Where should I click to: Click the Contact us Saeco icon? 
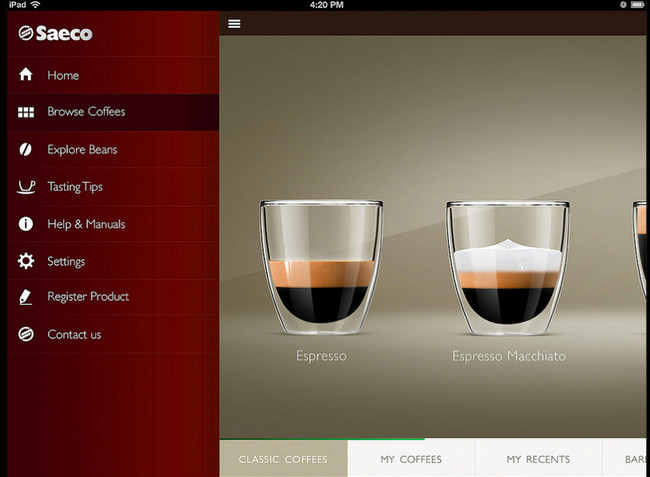[x=26, y=334]
